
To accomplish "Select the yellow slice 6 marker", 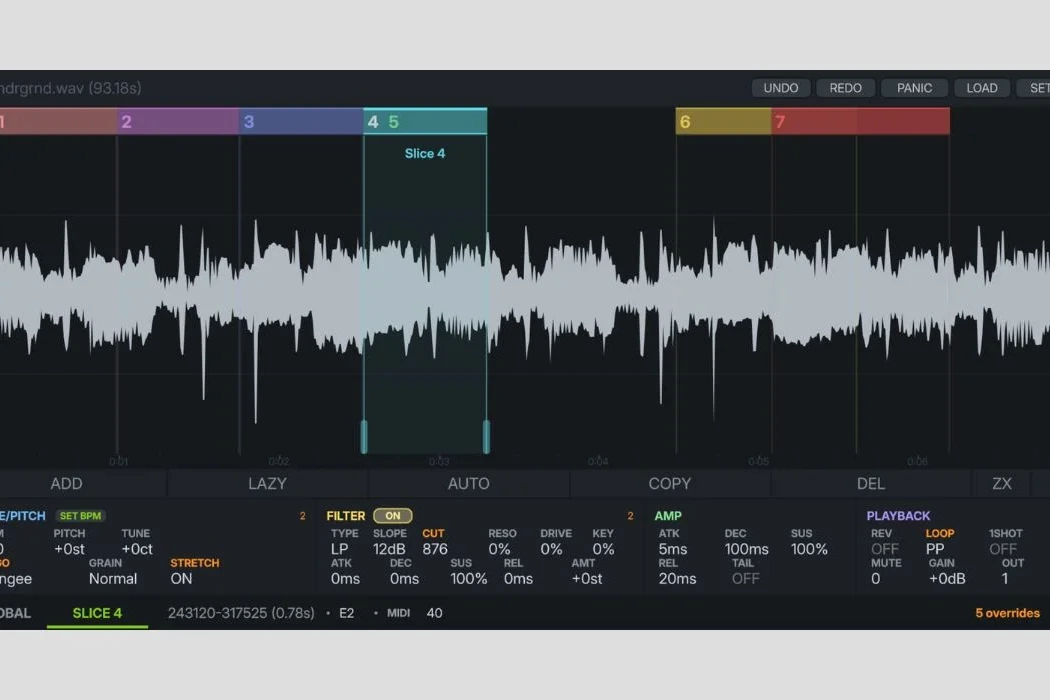I will [722, 122].
